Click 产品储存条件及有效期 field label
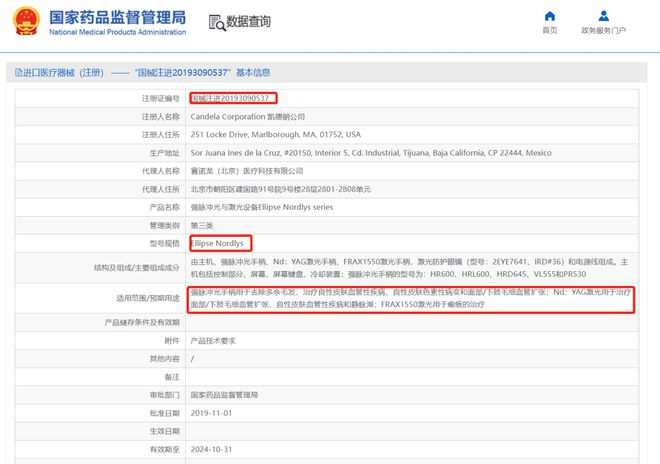 tap(142, 323)
